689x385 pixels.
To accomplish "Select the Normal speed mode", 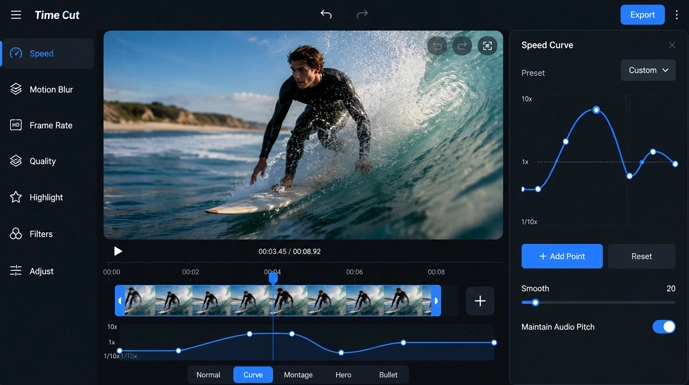I will [x=208, y=375].
